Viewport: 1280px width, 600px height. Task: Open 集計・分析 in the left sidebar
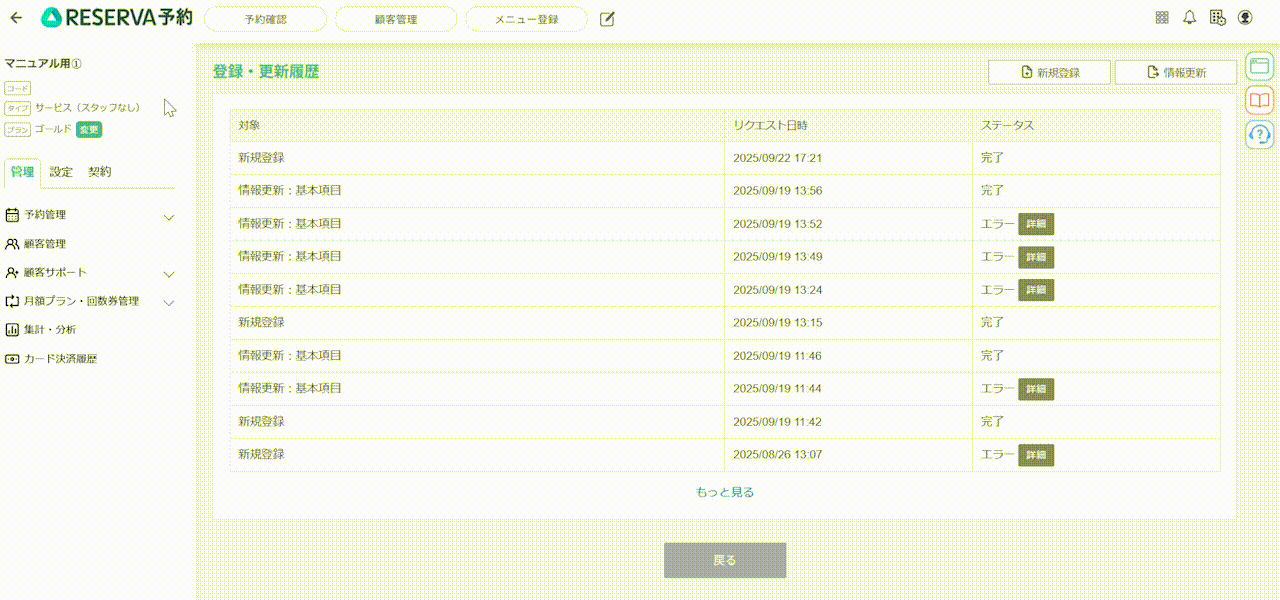tap(50, 330)
